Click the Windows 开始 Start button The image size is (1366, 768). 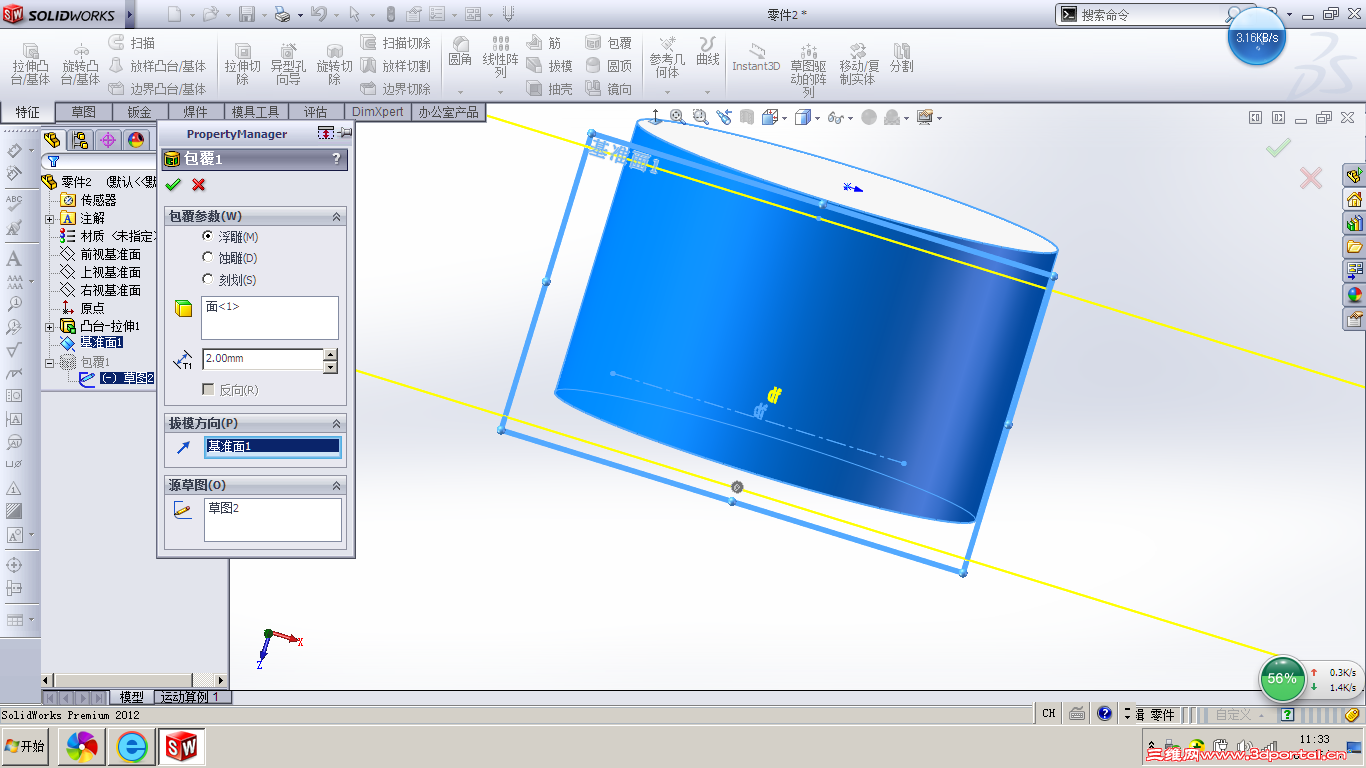25,746
